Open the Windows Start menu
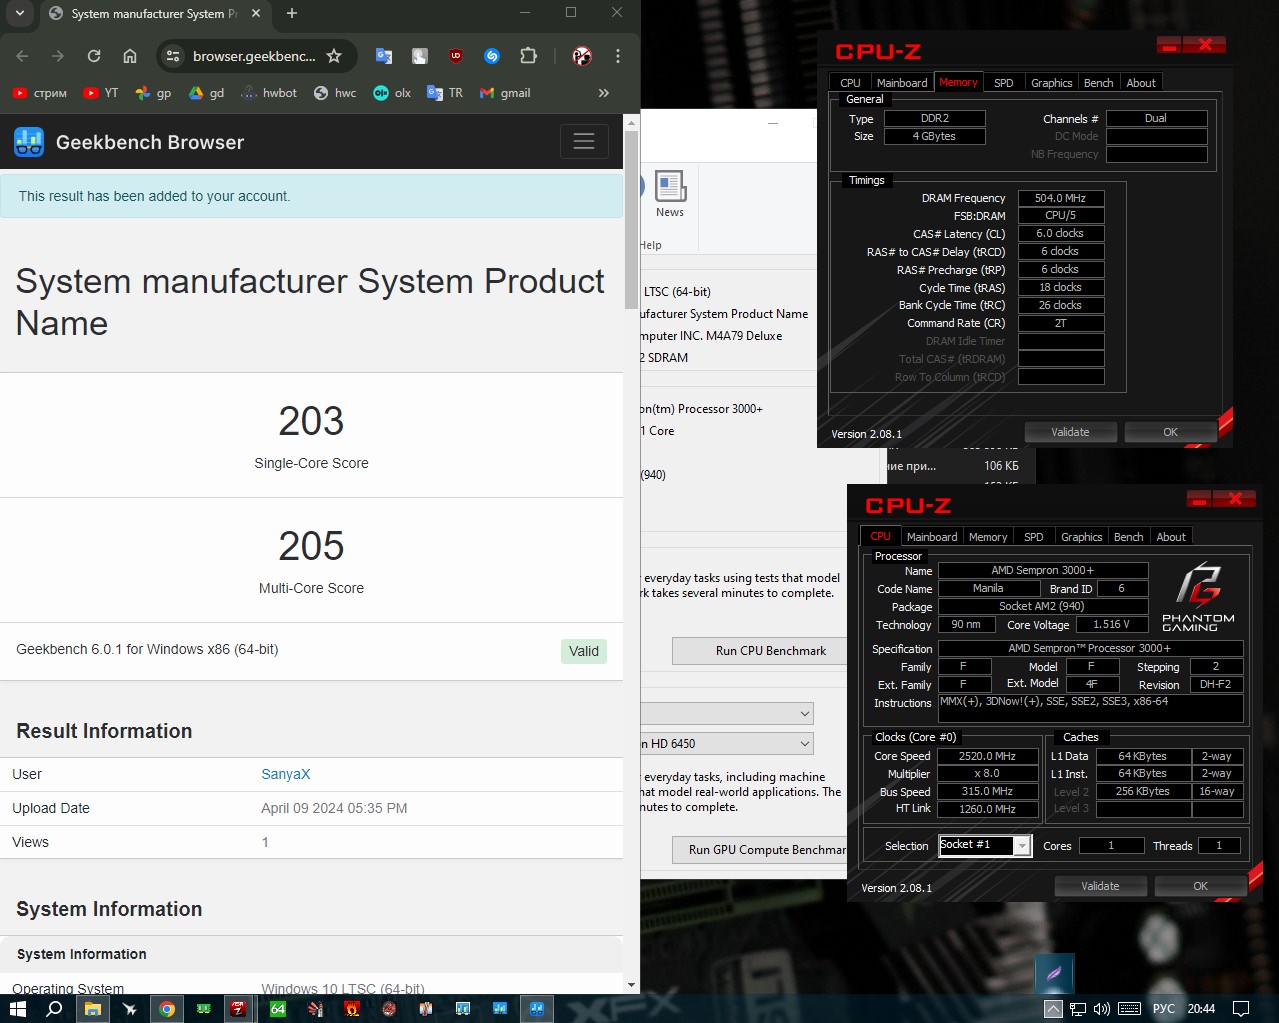This screenshot has width=1279, height=1023. click(x=18, y=1008)
